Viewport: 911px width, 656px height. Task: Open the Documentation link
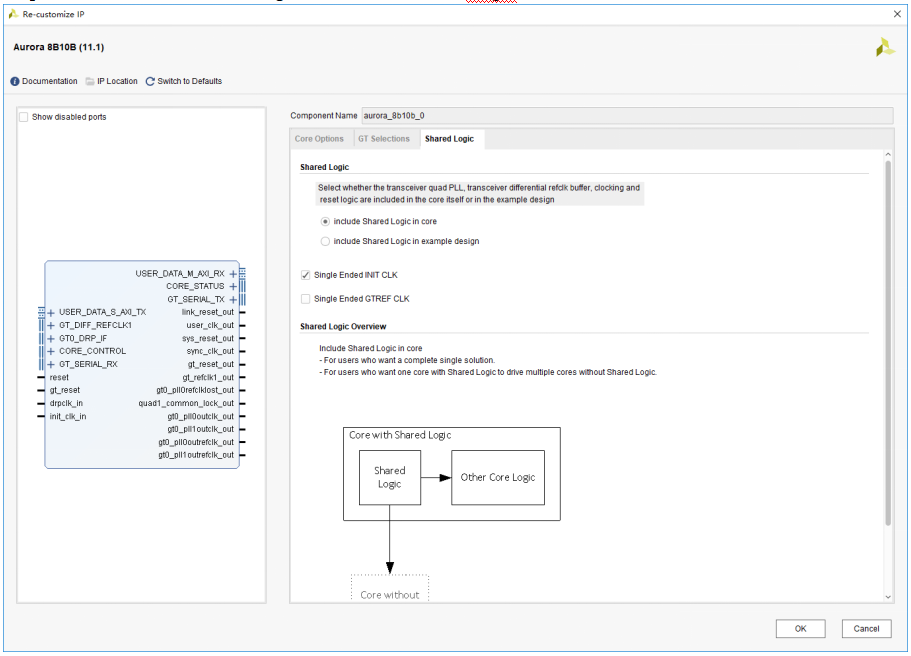(x=49, y=81)
